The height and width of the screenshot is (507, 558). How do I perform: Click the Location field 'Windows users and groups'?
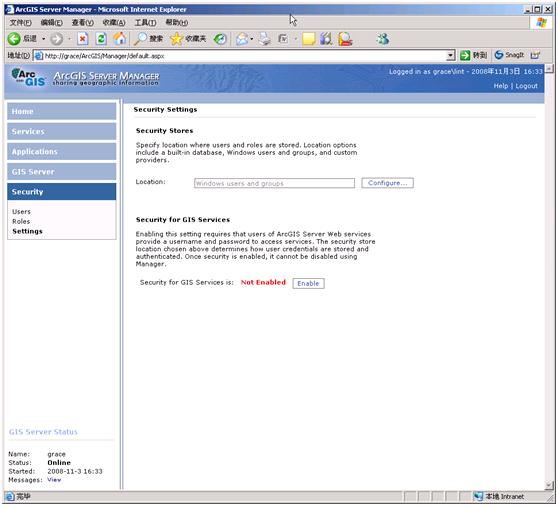coord(274,183)
